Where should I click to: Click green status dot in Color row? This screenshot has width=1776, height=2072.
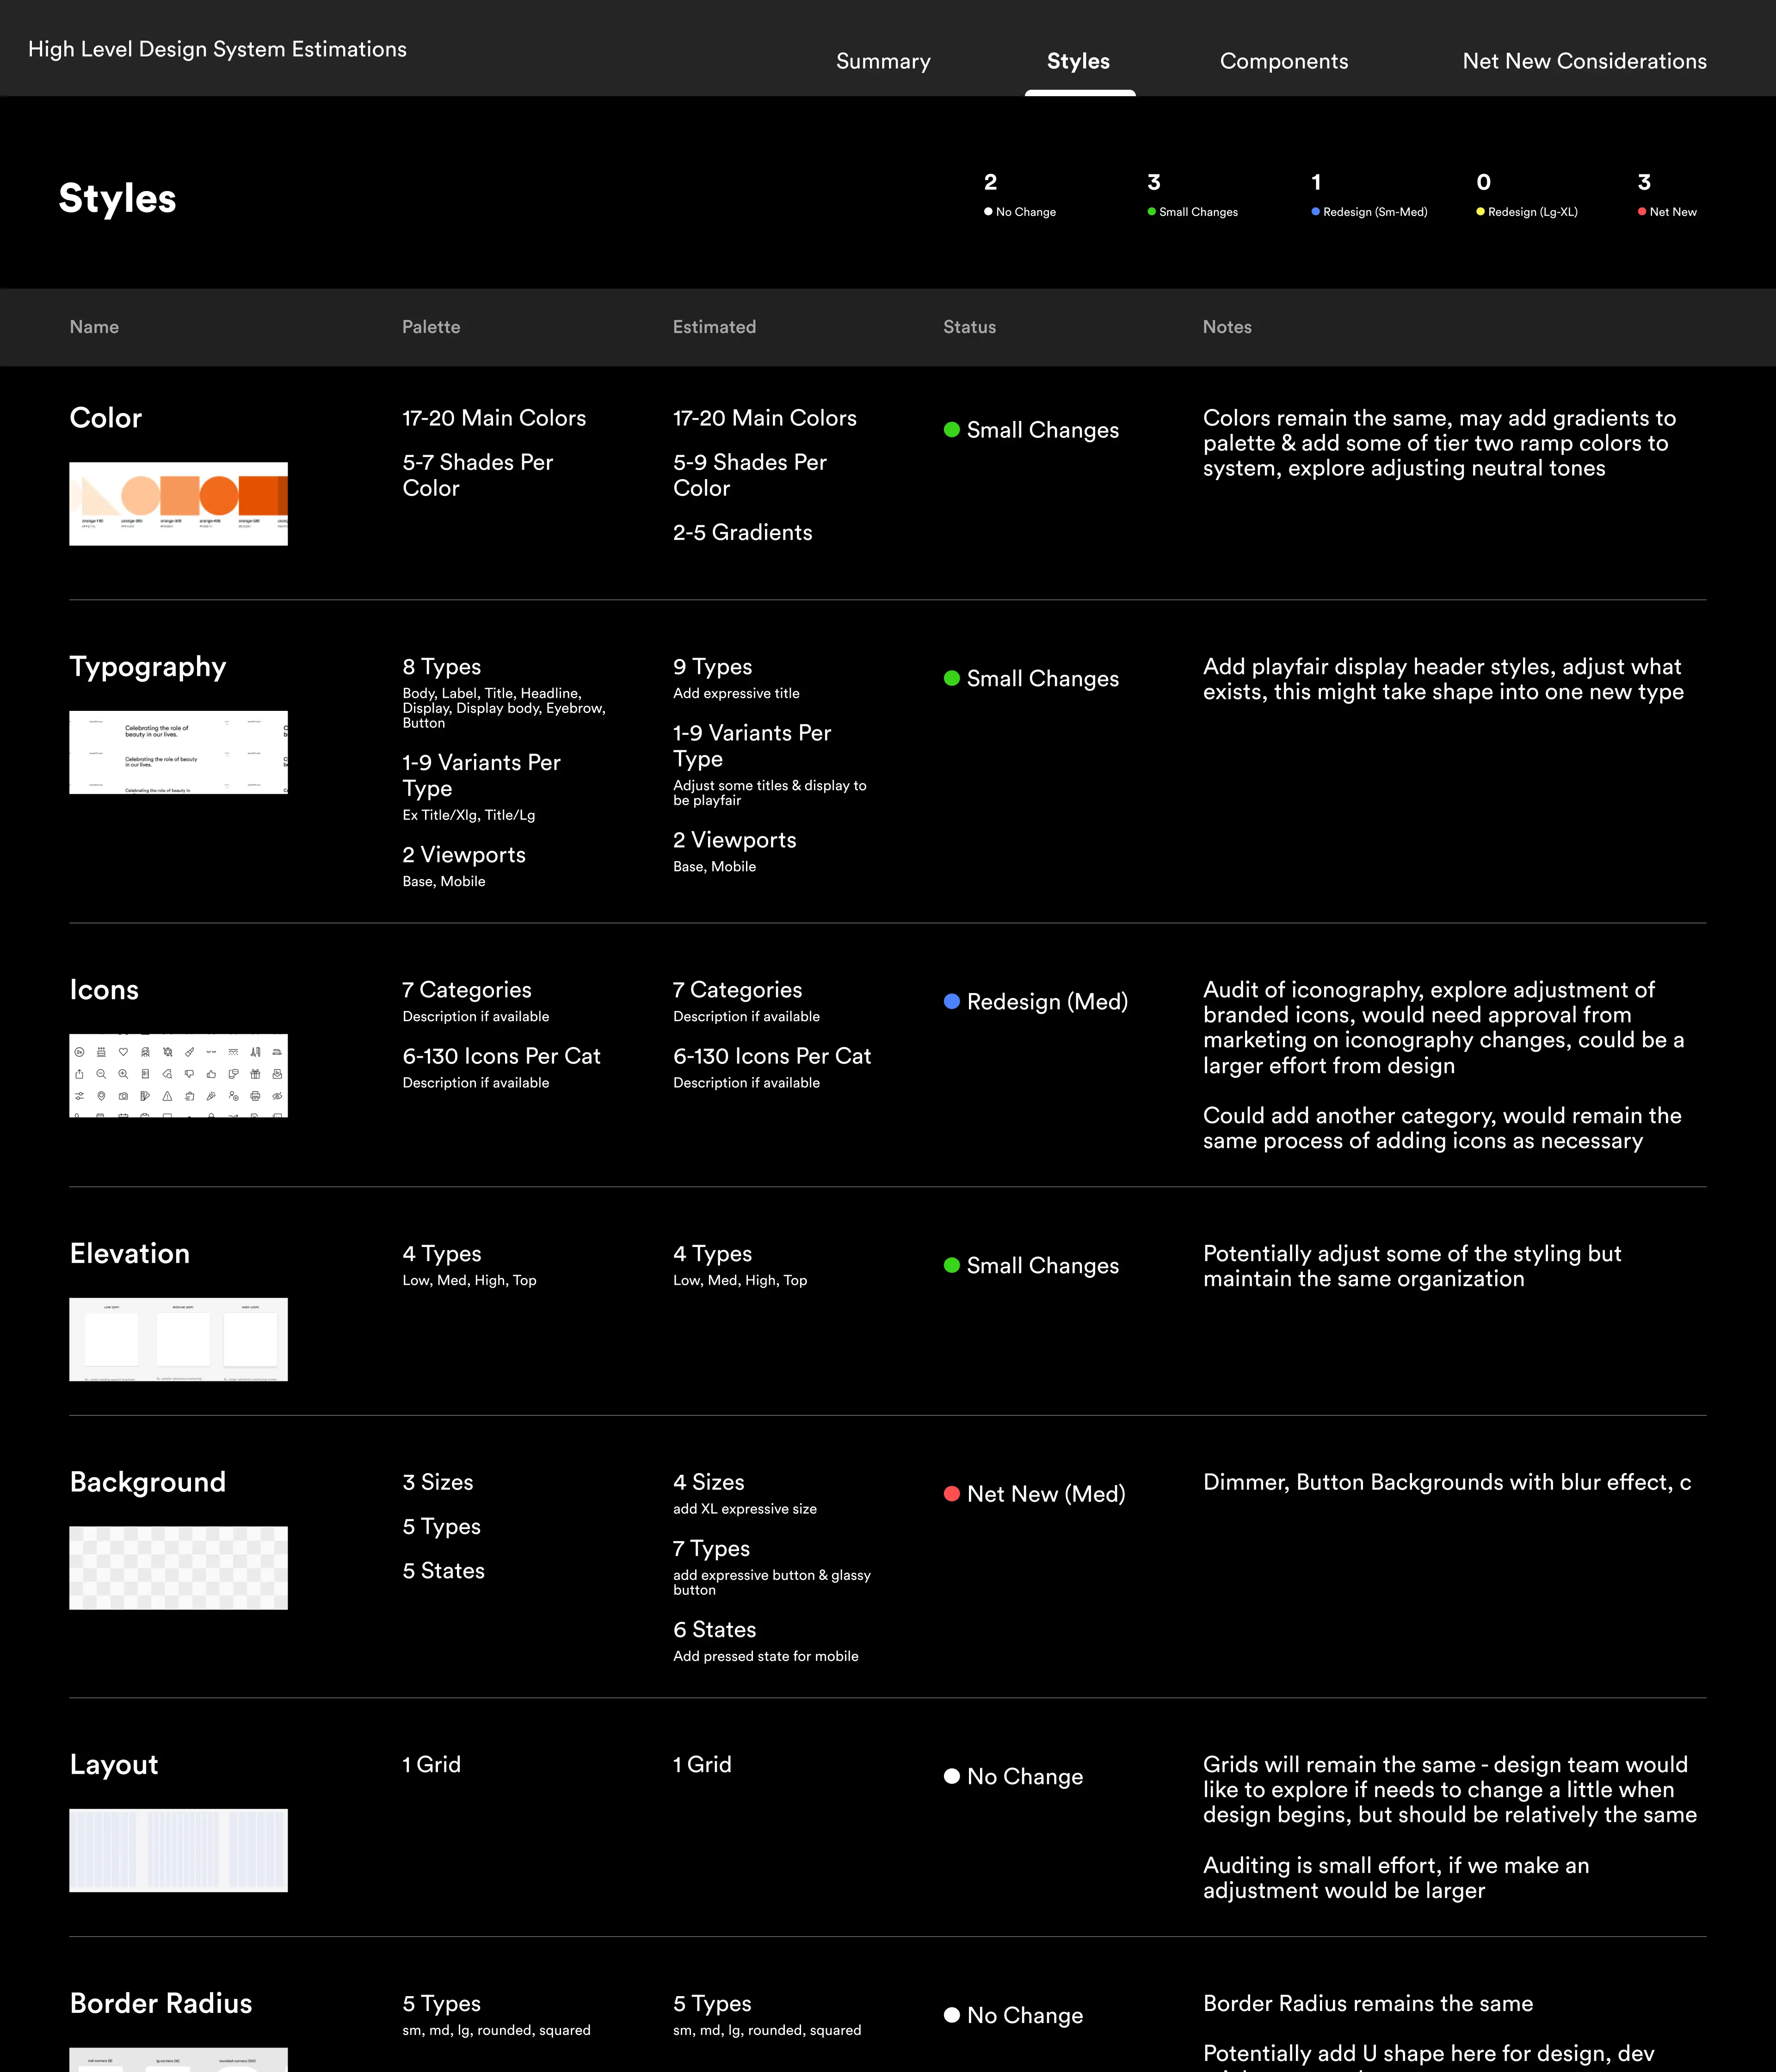coord(952,430)
